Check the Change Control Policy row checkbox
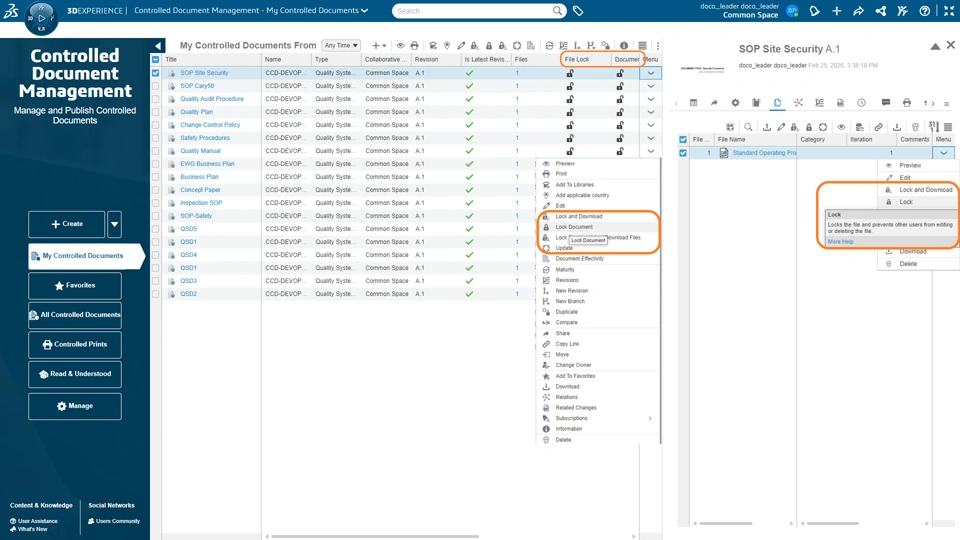This screenshot has width=960, height=540. pos(156,125)
